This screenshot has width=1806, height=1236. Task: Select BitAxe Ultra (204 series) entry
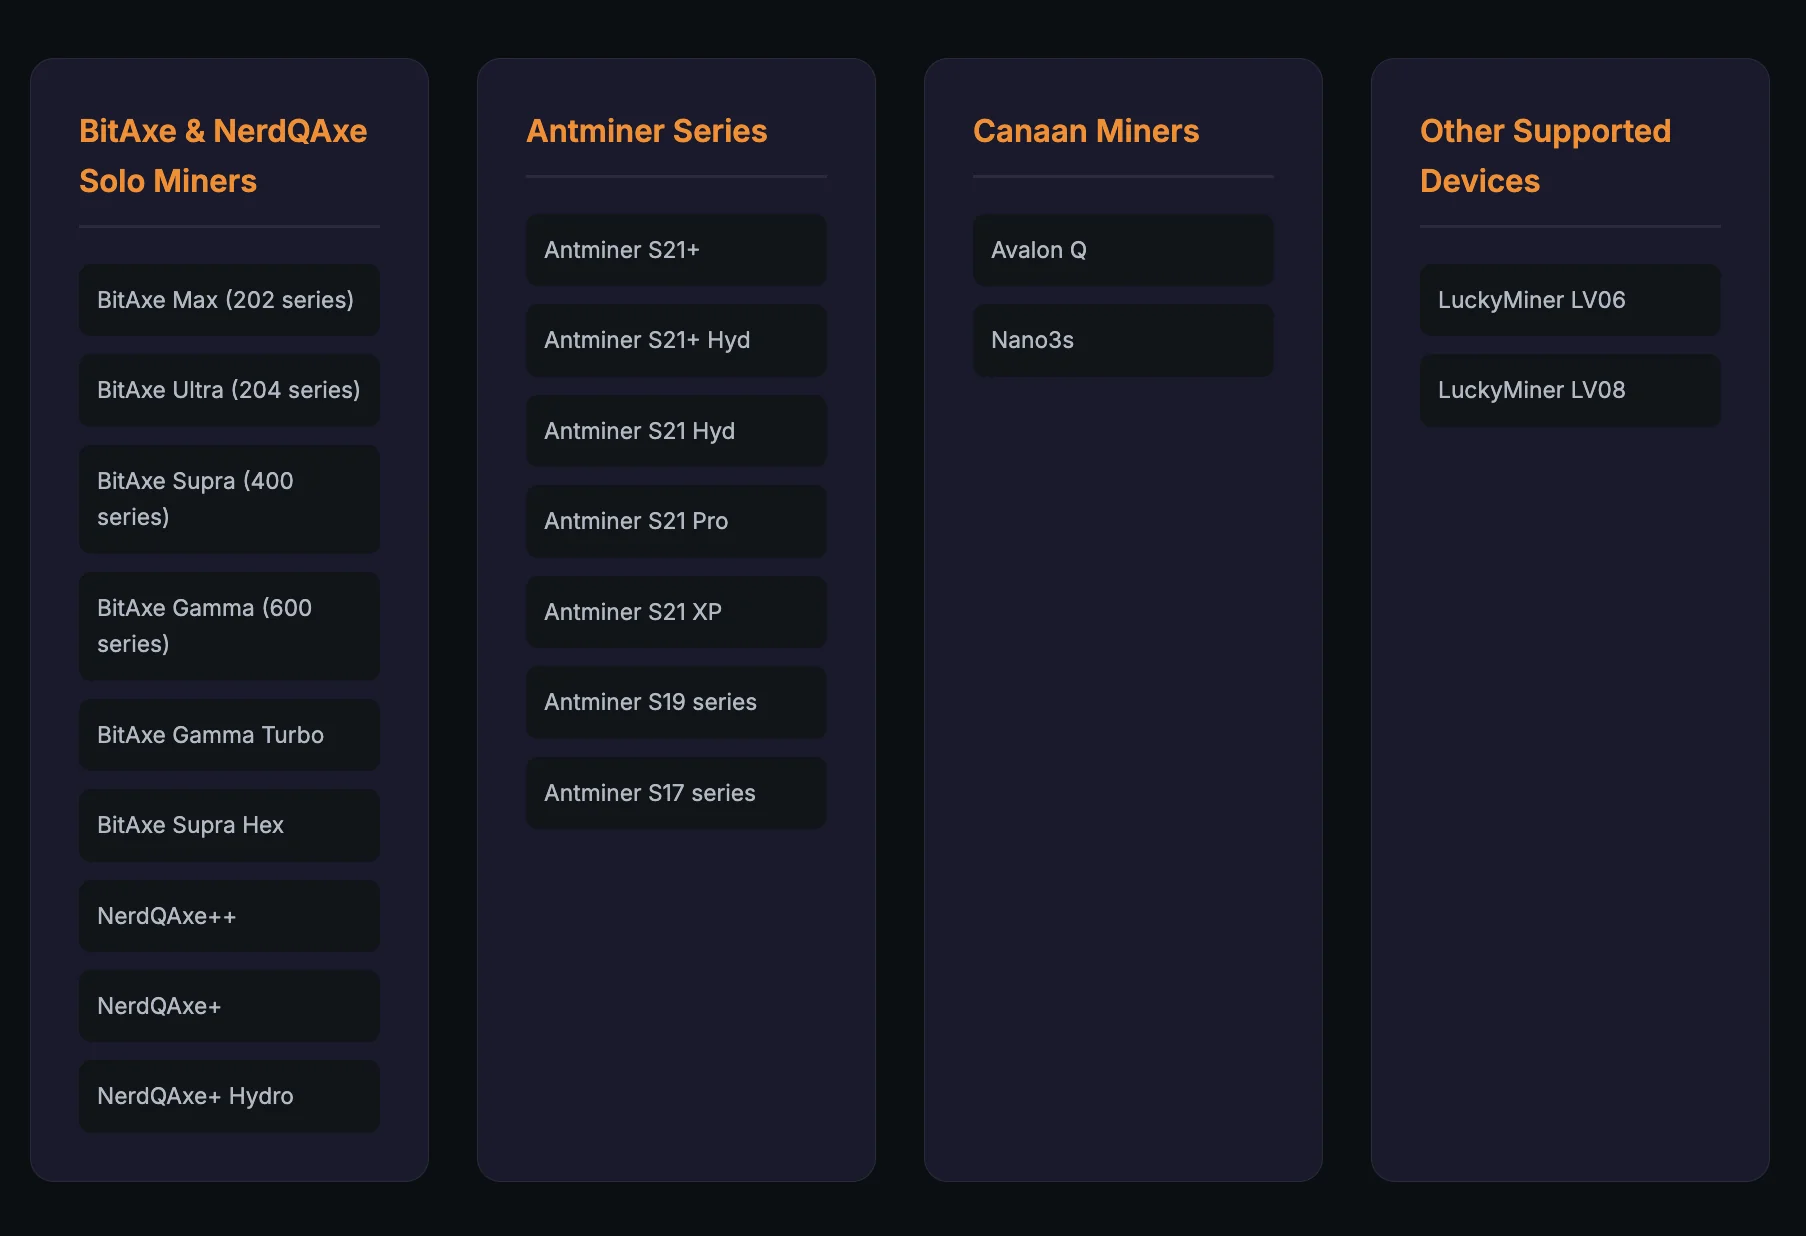[229, 390]
